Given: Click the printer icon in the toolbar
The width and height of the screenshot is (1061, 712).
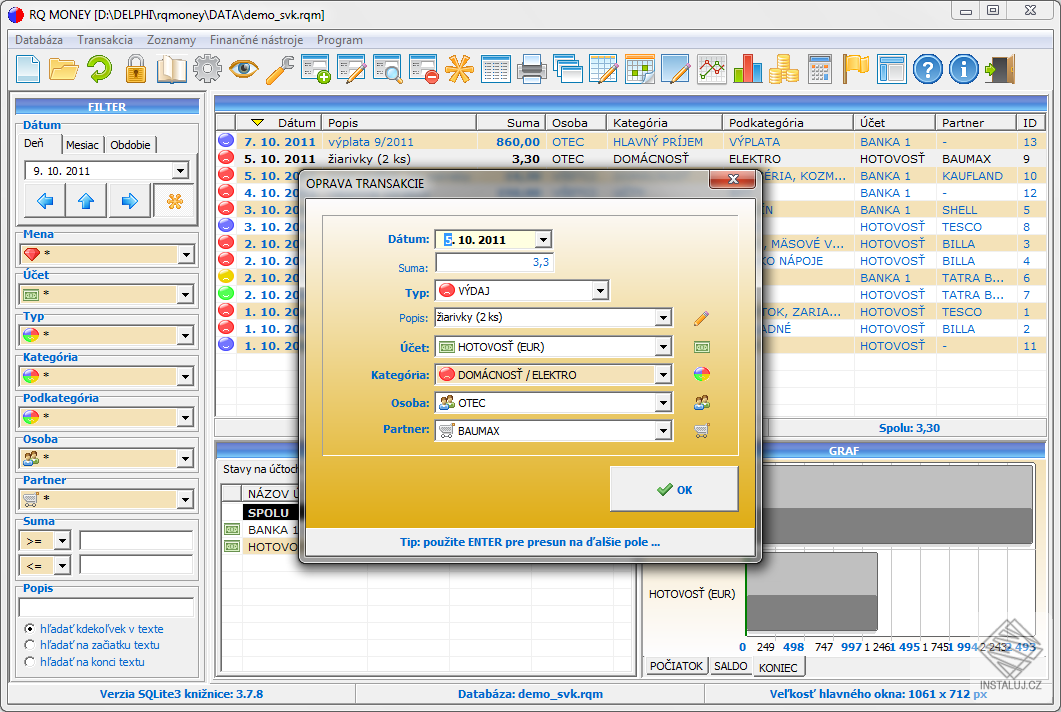Looking at the screenshot, I should (532, 69).
